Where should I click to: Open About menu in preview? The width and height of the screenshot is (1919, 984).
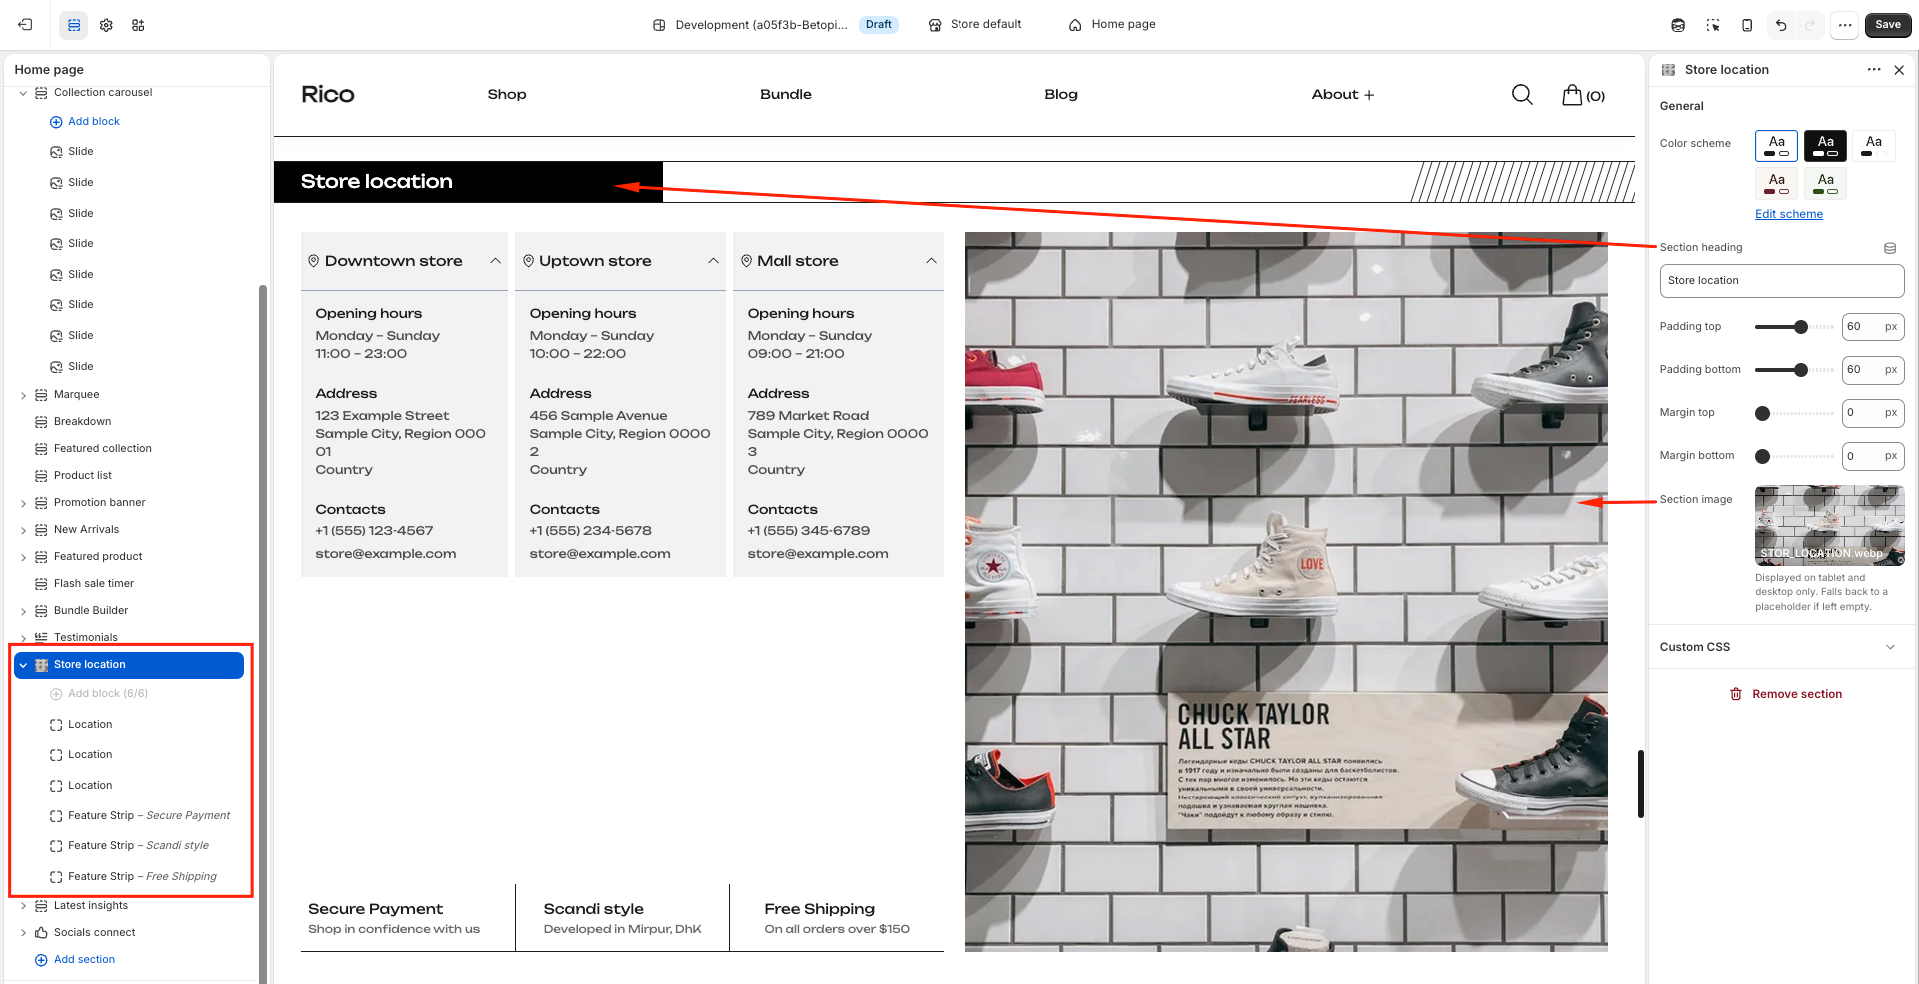pos(1343,94)
